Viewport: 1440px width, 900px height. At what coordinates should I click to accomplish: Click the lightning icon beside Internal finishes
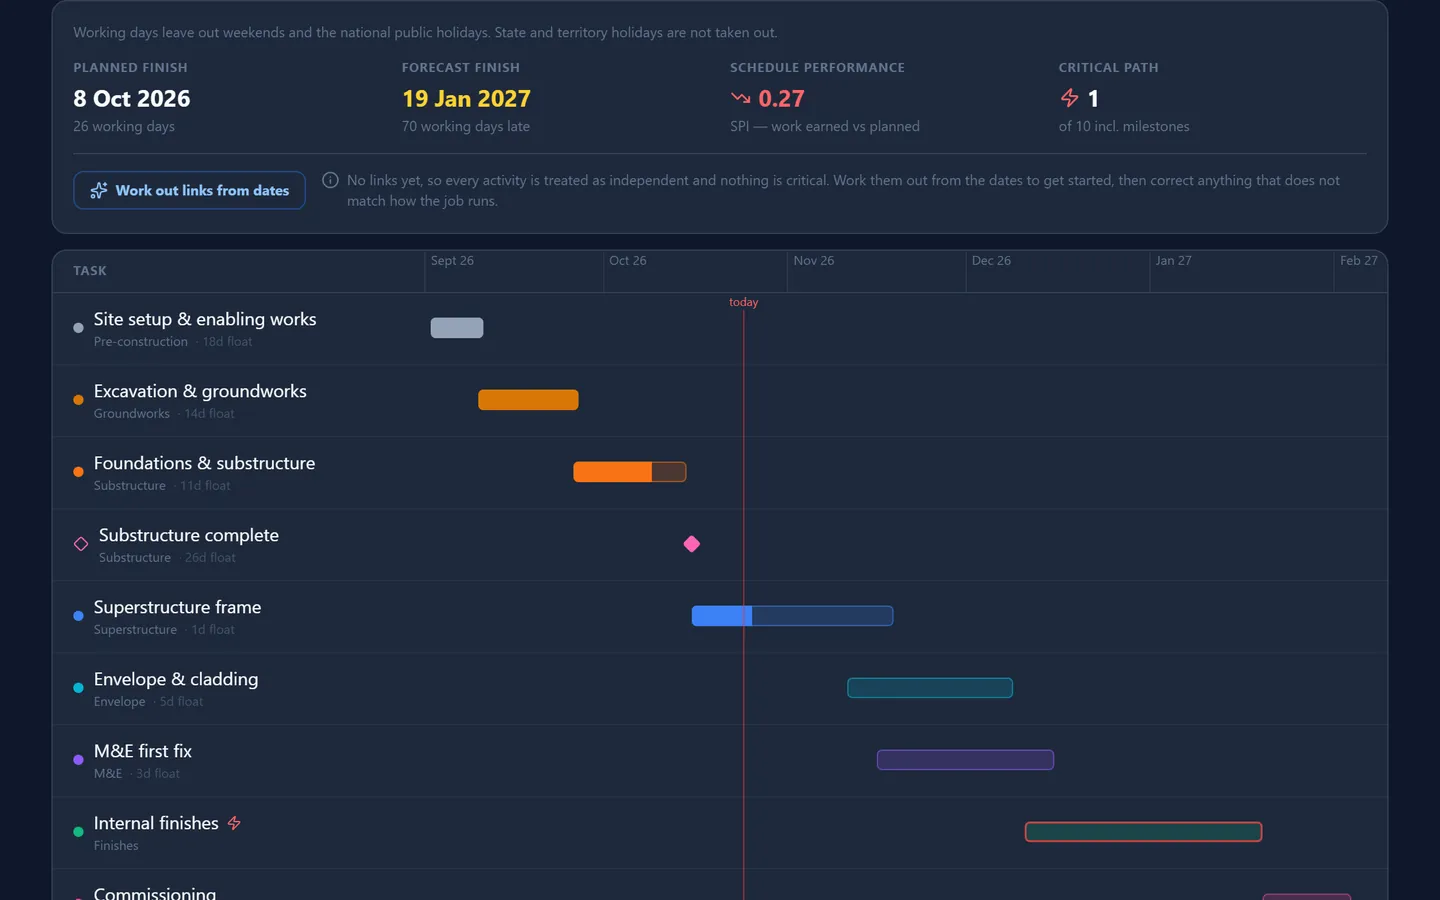[x=234, y=823]
